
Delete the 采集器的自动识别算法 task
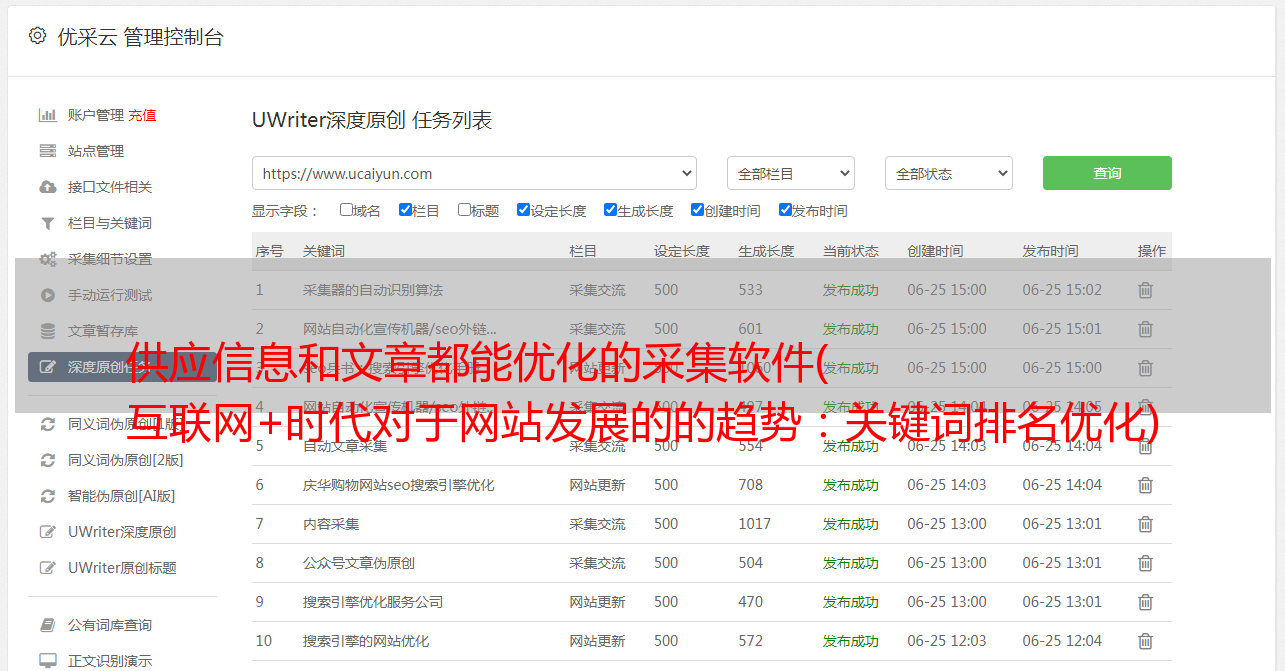(1145, 290)
